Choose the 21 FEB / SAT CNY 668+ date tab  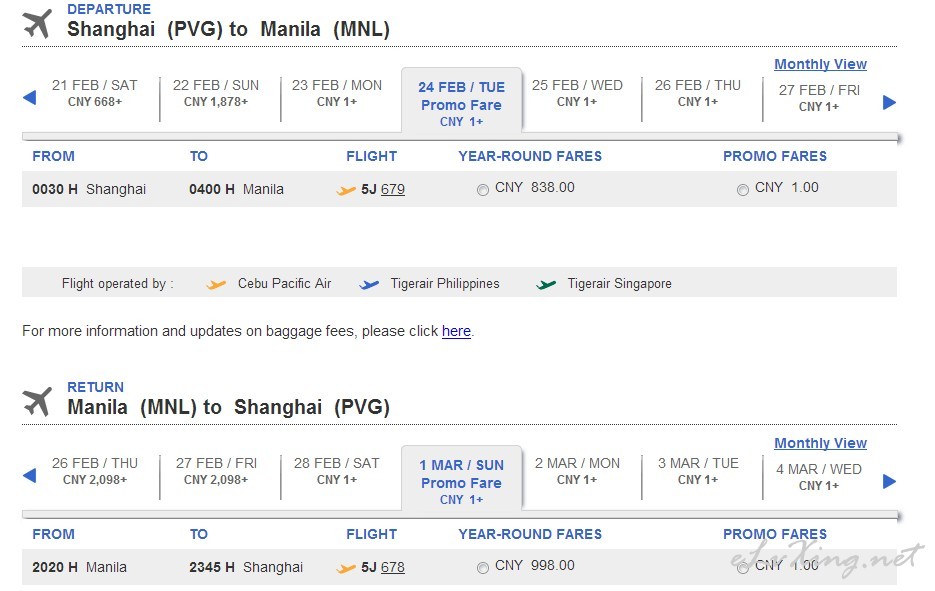(95, 94)
